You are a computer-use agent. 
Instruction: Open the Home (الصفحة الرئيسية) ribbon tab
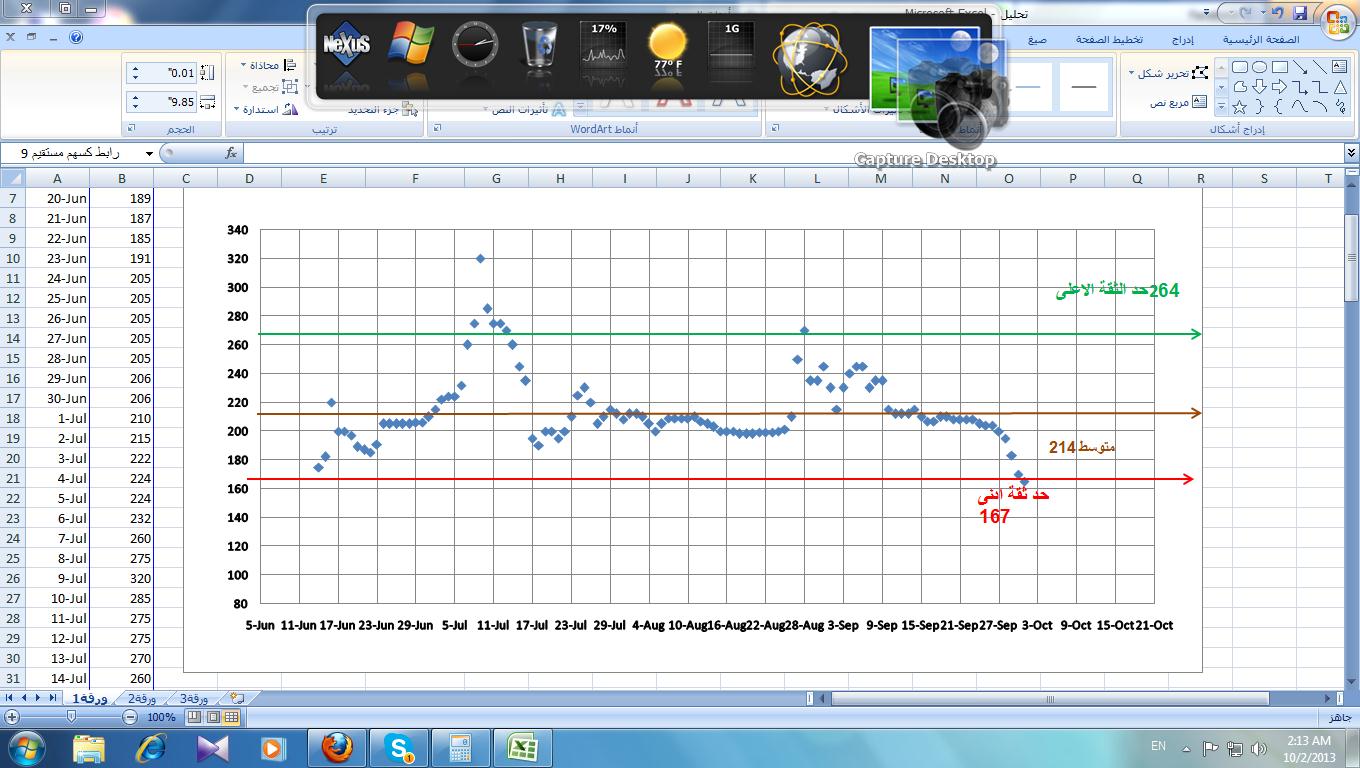(1261, 40)
